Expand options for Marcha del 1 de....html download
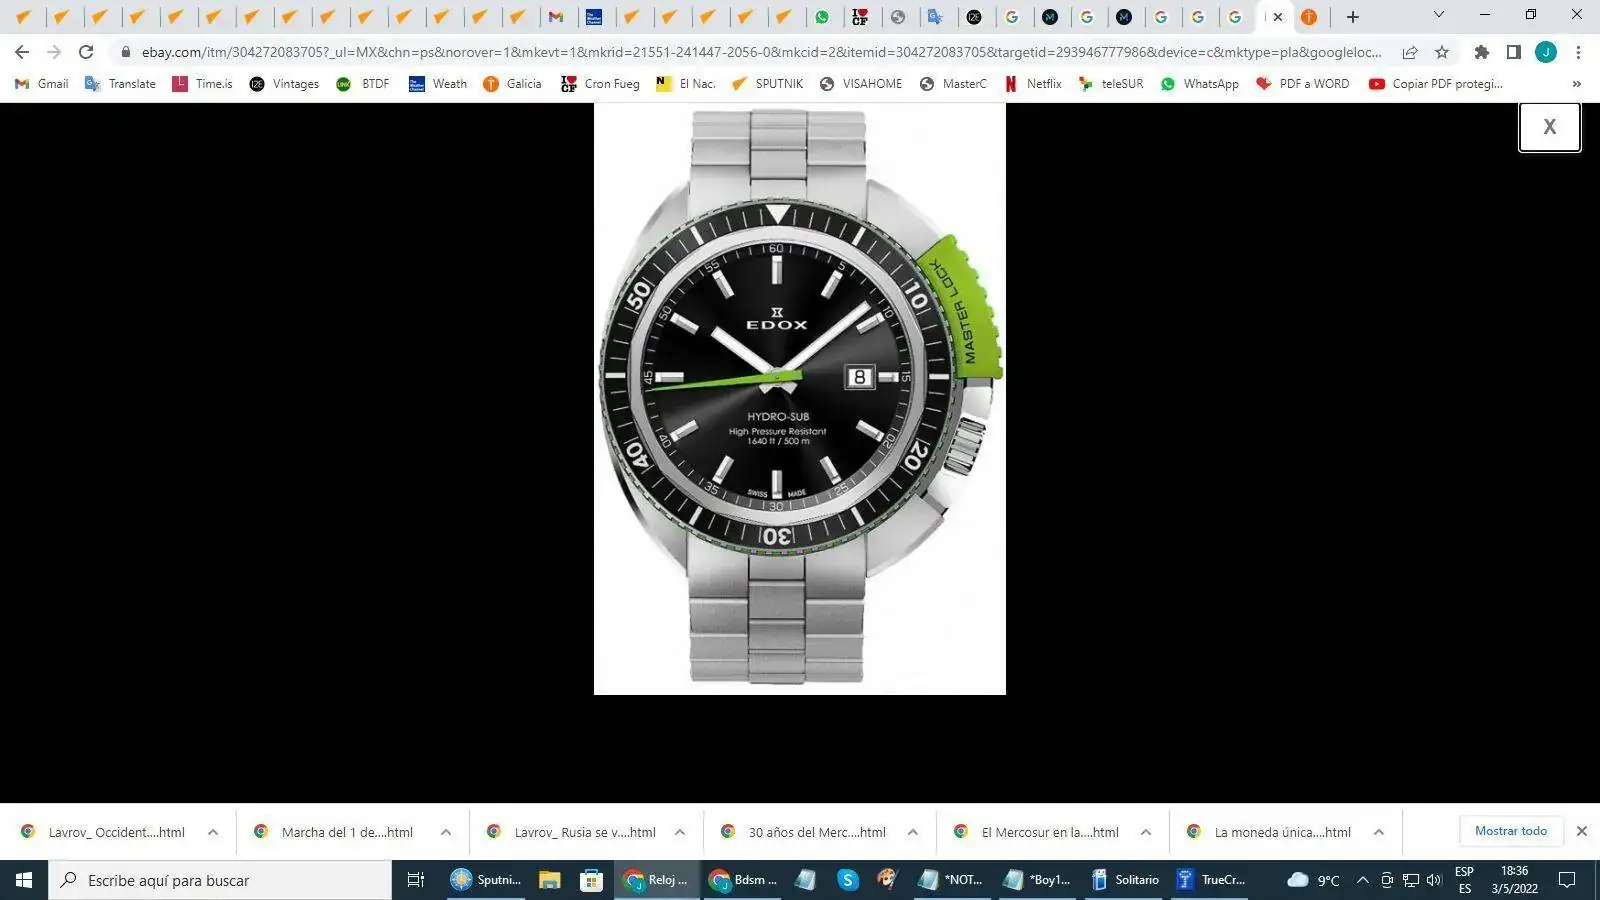 pos(446,832)
